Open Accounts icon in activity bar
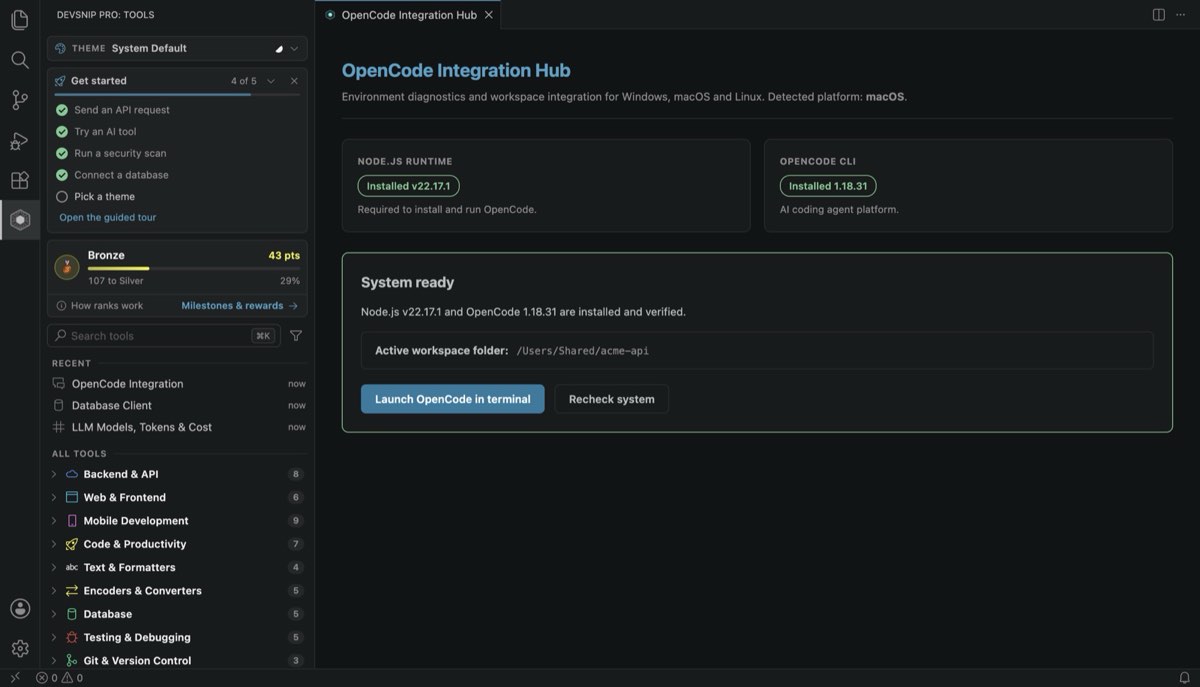 point(20,608)
